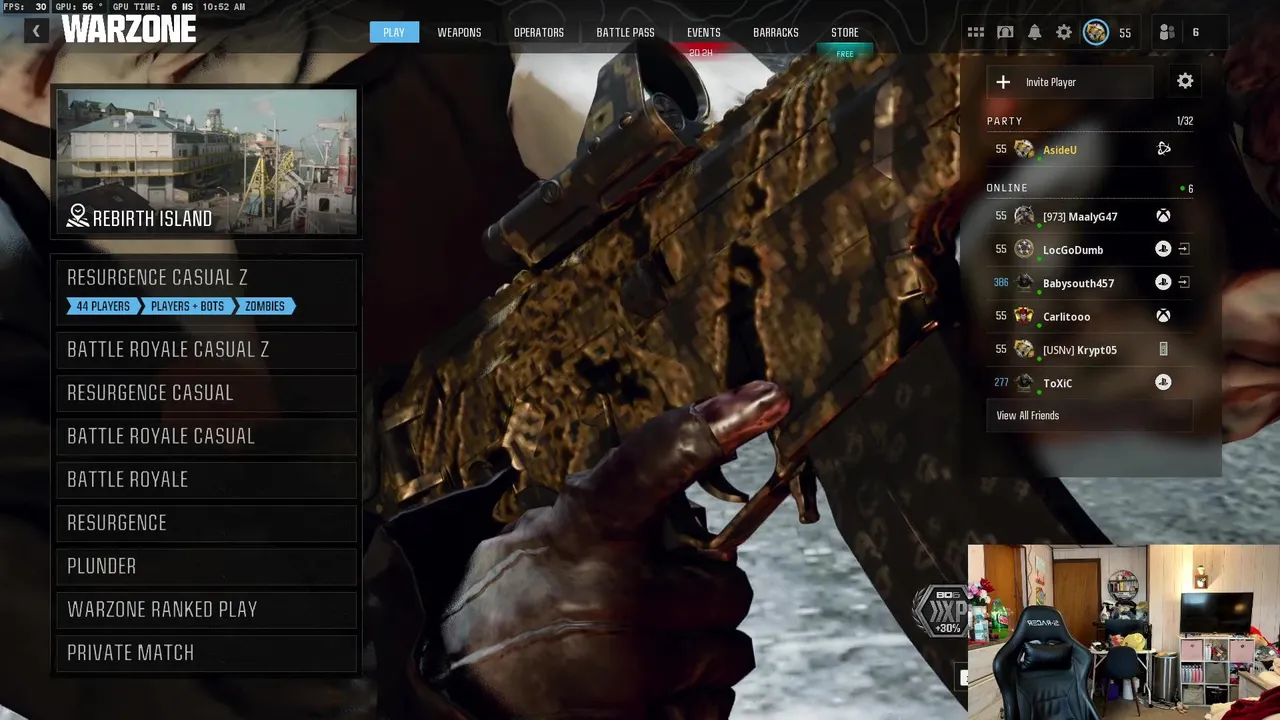1280x720 pixels.
Task: Select Resurgence playlist
Action: click(x=206, y=523)
